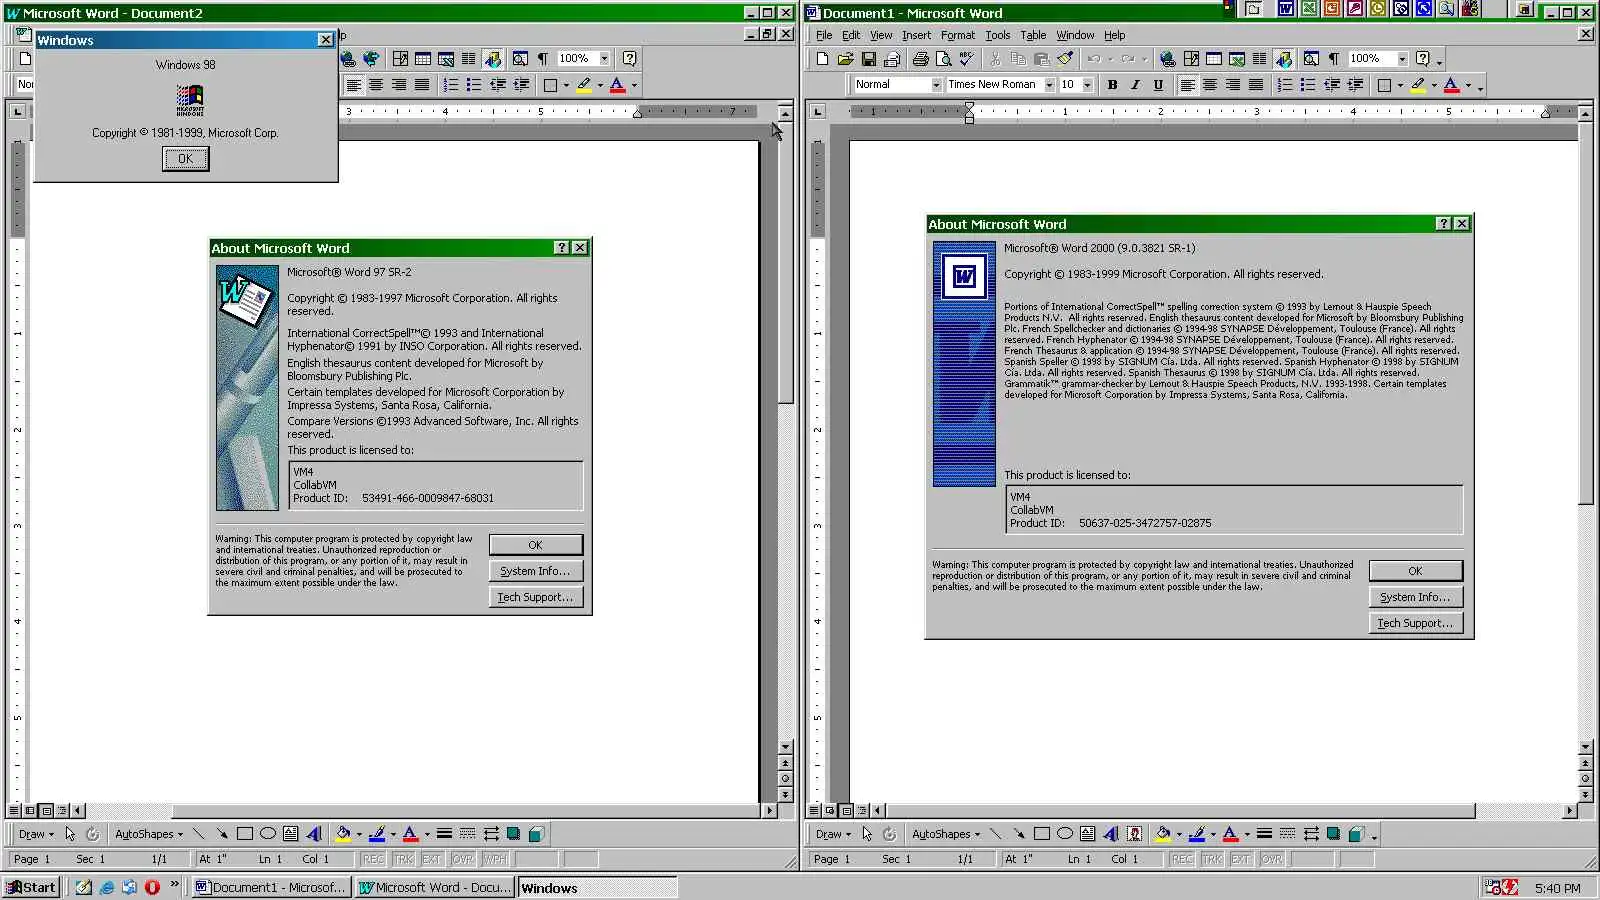Toggle Show/Hide paragraph marks in Word 2000
The height and width of the screenshot is (900, 1600).
pyautogui.click(x=1334, y=59)
